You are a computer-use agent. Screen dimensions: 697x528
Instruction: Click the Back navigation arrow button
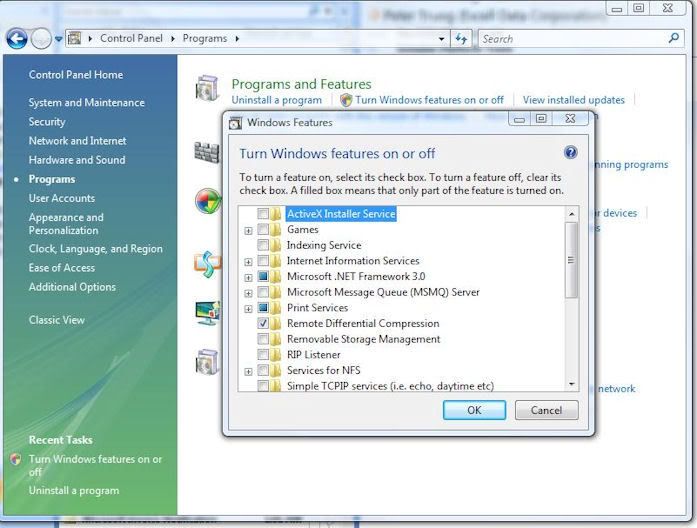click(x=16, y=39)
